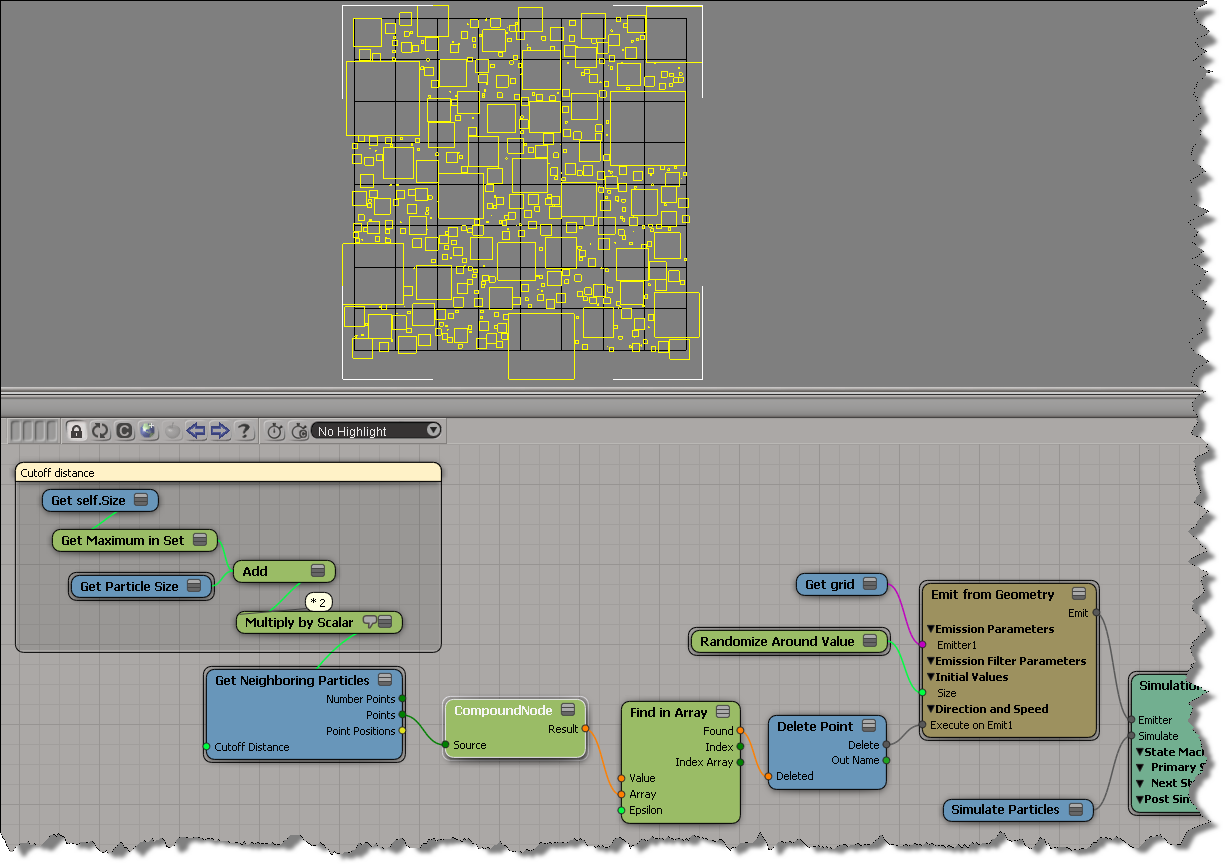Toggle the Get grid node menu icon
The width and height of the screenshot is (1225, 864).
870,584
